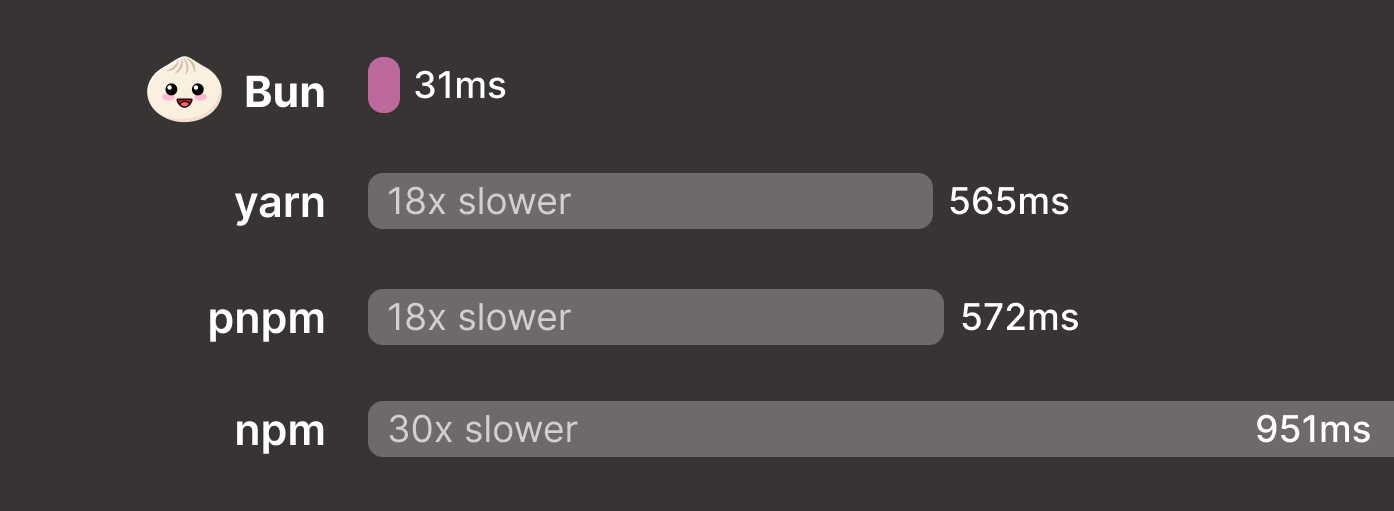The height and width of the screenshot is (511, 1394).
Task: Click the "30x slower" text
Action: tap(483, 429)
